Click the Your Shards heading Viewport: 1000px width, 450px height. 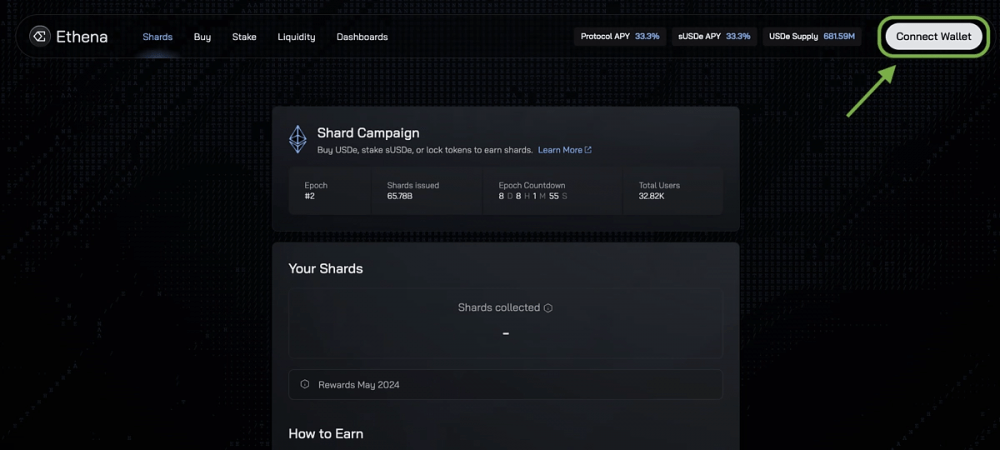click(326, 269)
